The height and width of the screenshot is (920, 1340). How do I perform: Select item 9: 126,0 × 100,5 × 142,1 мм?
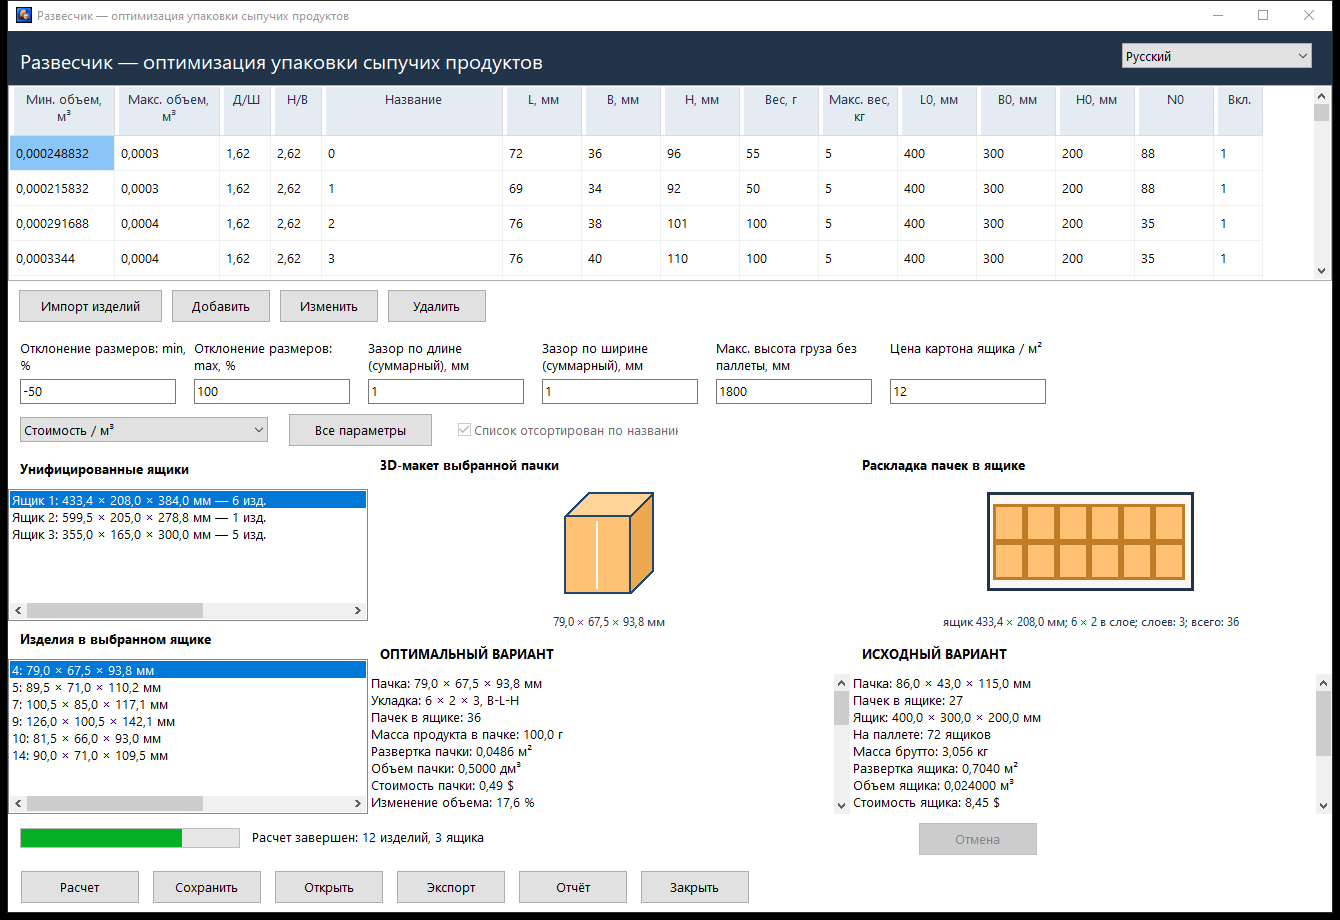pyautogui.click(x=188, y=721)
